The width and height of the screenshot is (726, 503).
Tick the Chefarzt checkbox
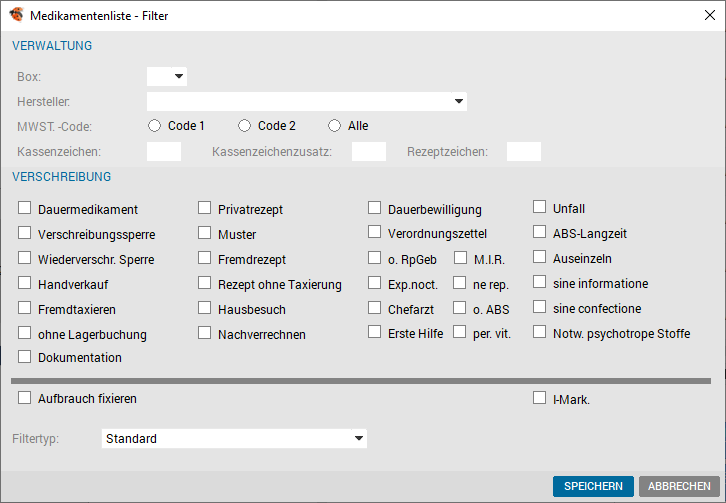coord(375,308)
